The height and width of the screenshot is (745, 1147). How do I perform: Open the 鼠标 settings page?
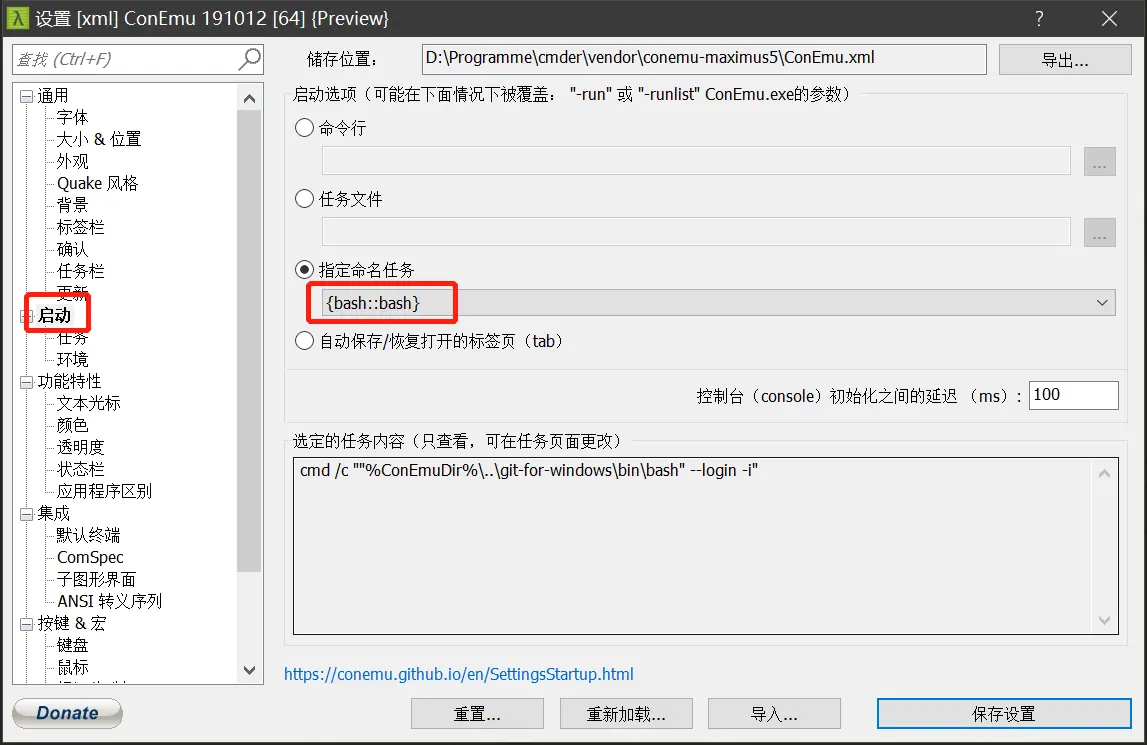(72, 667)
